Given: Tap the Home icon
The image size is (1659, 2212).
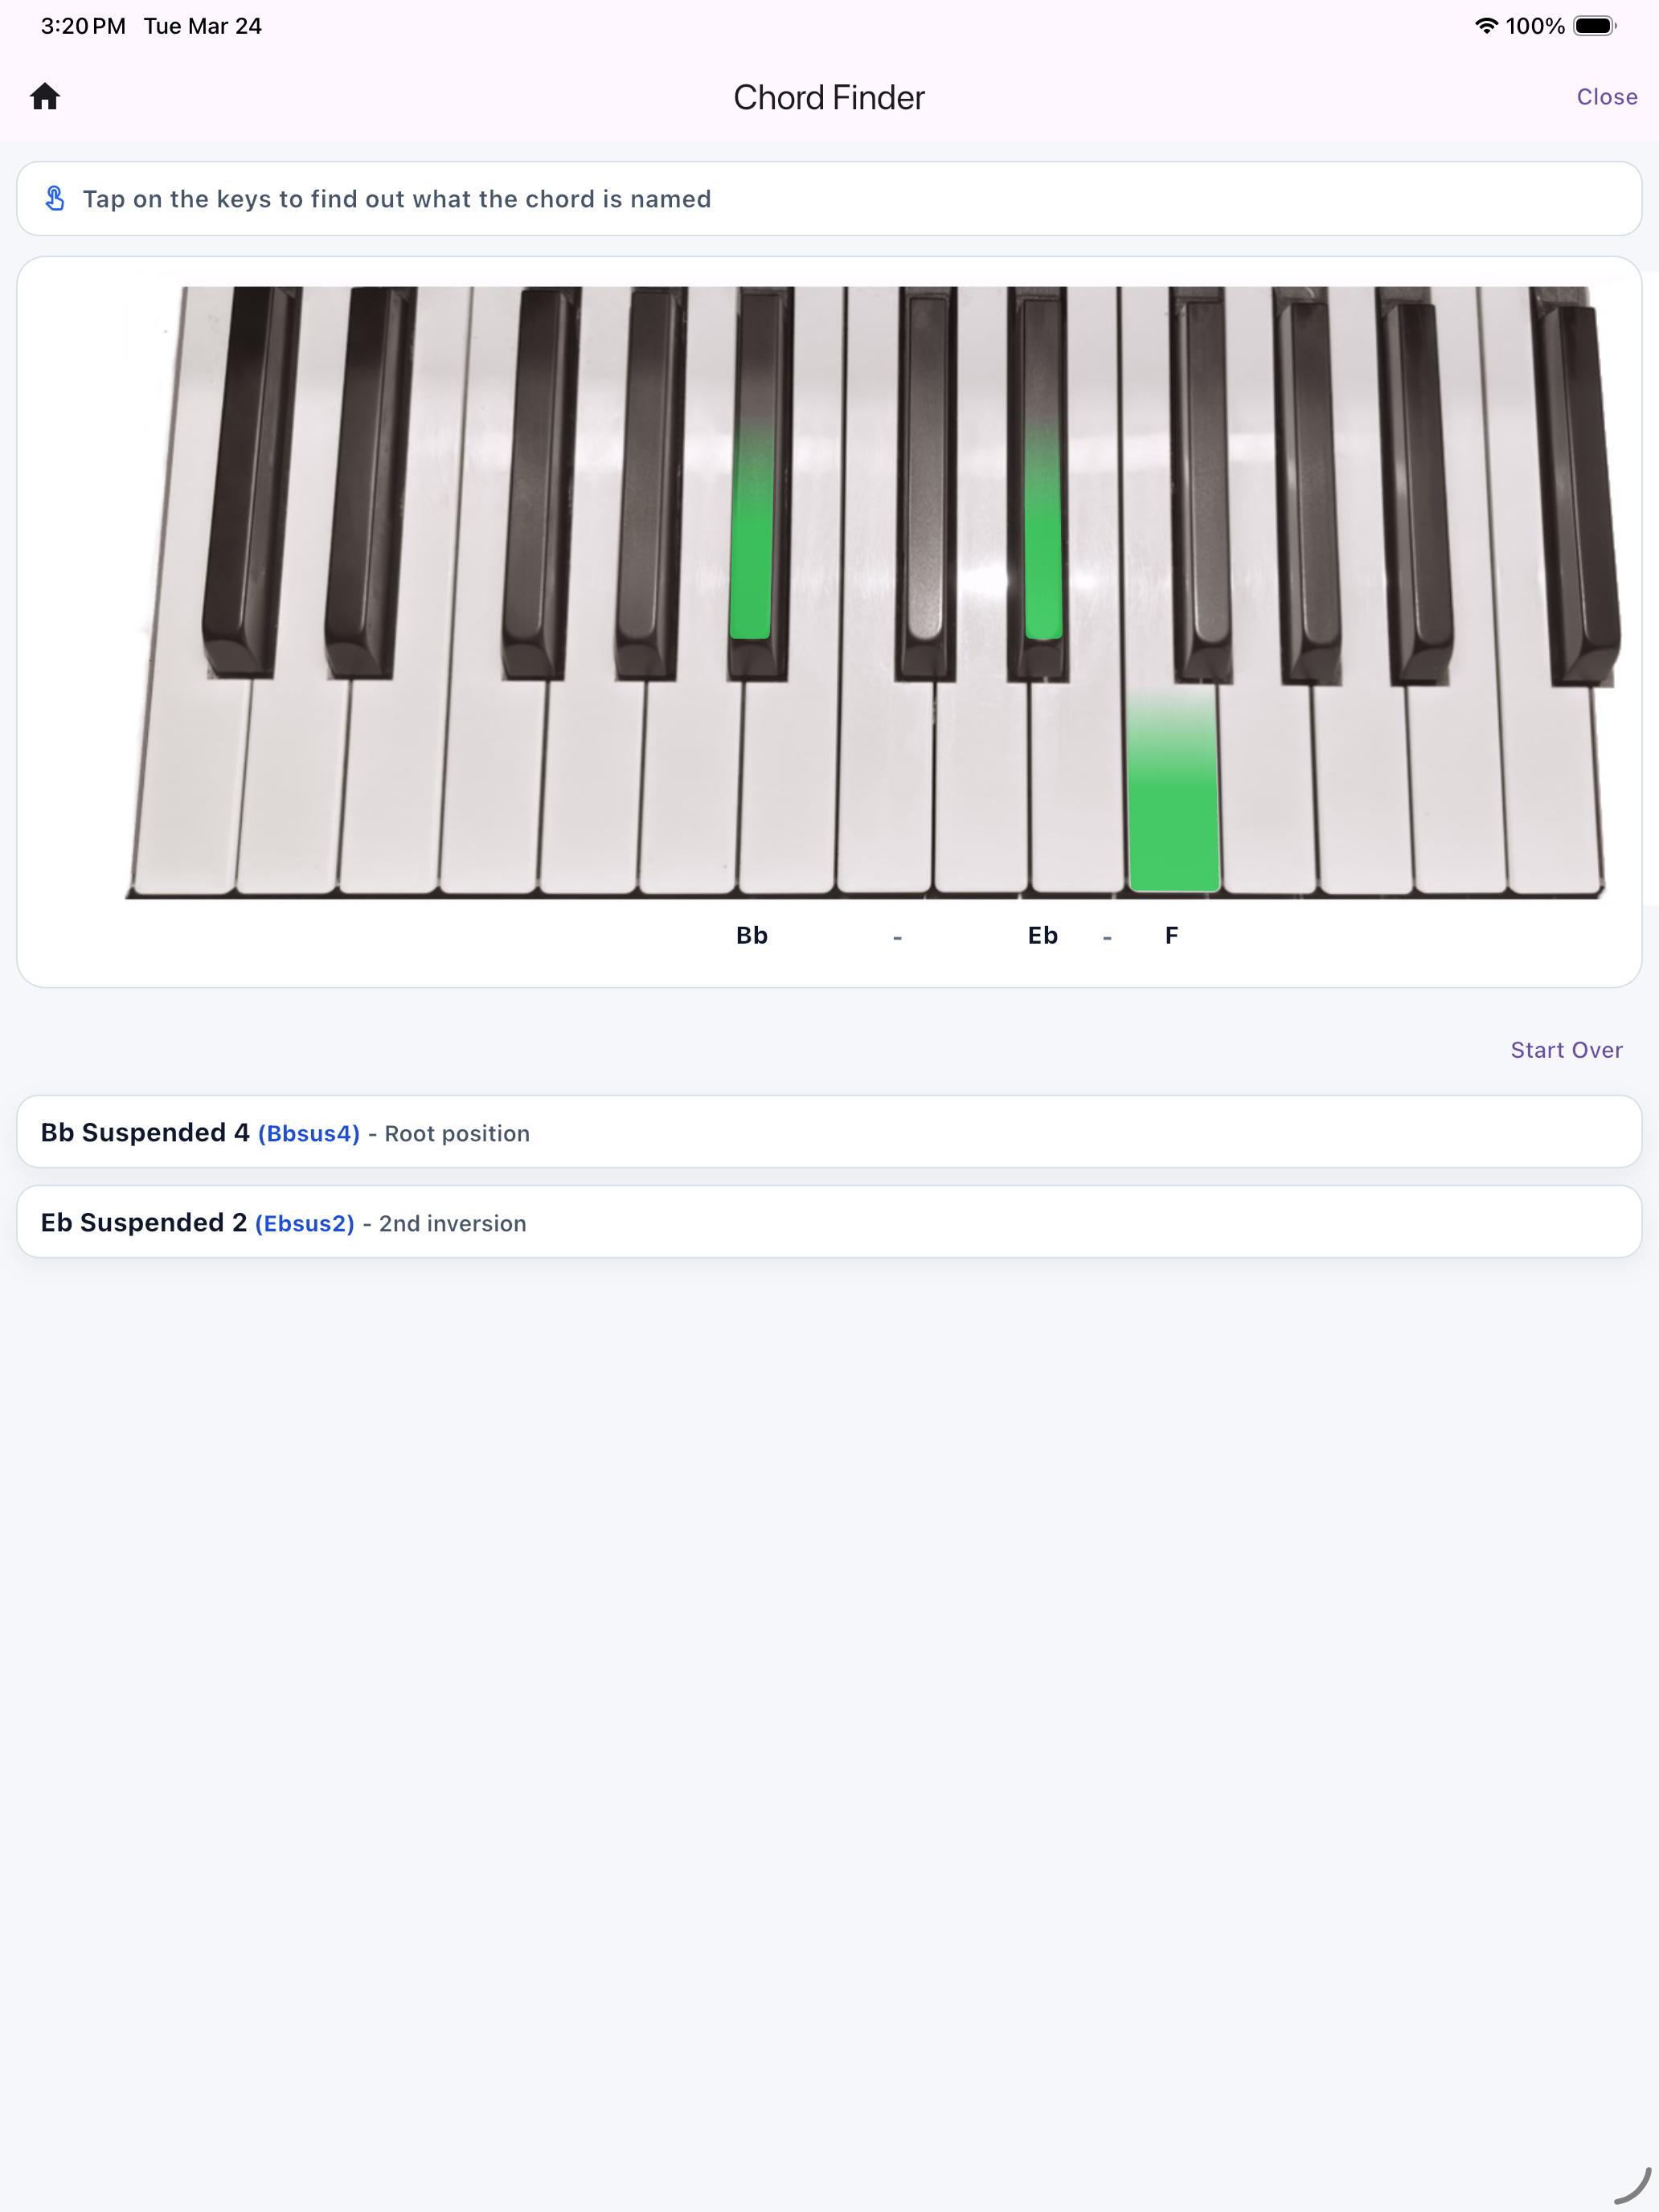Looking at the screenshot, I should point(47,97).
